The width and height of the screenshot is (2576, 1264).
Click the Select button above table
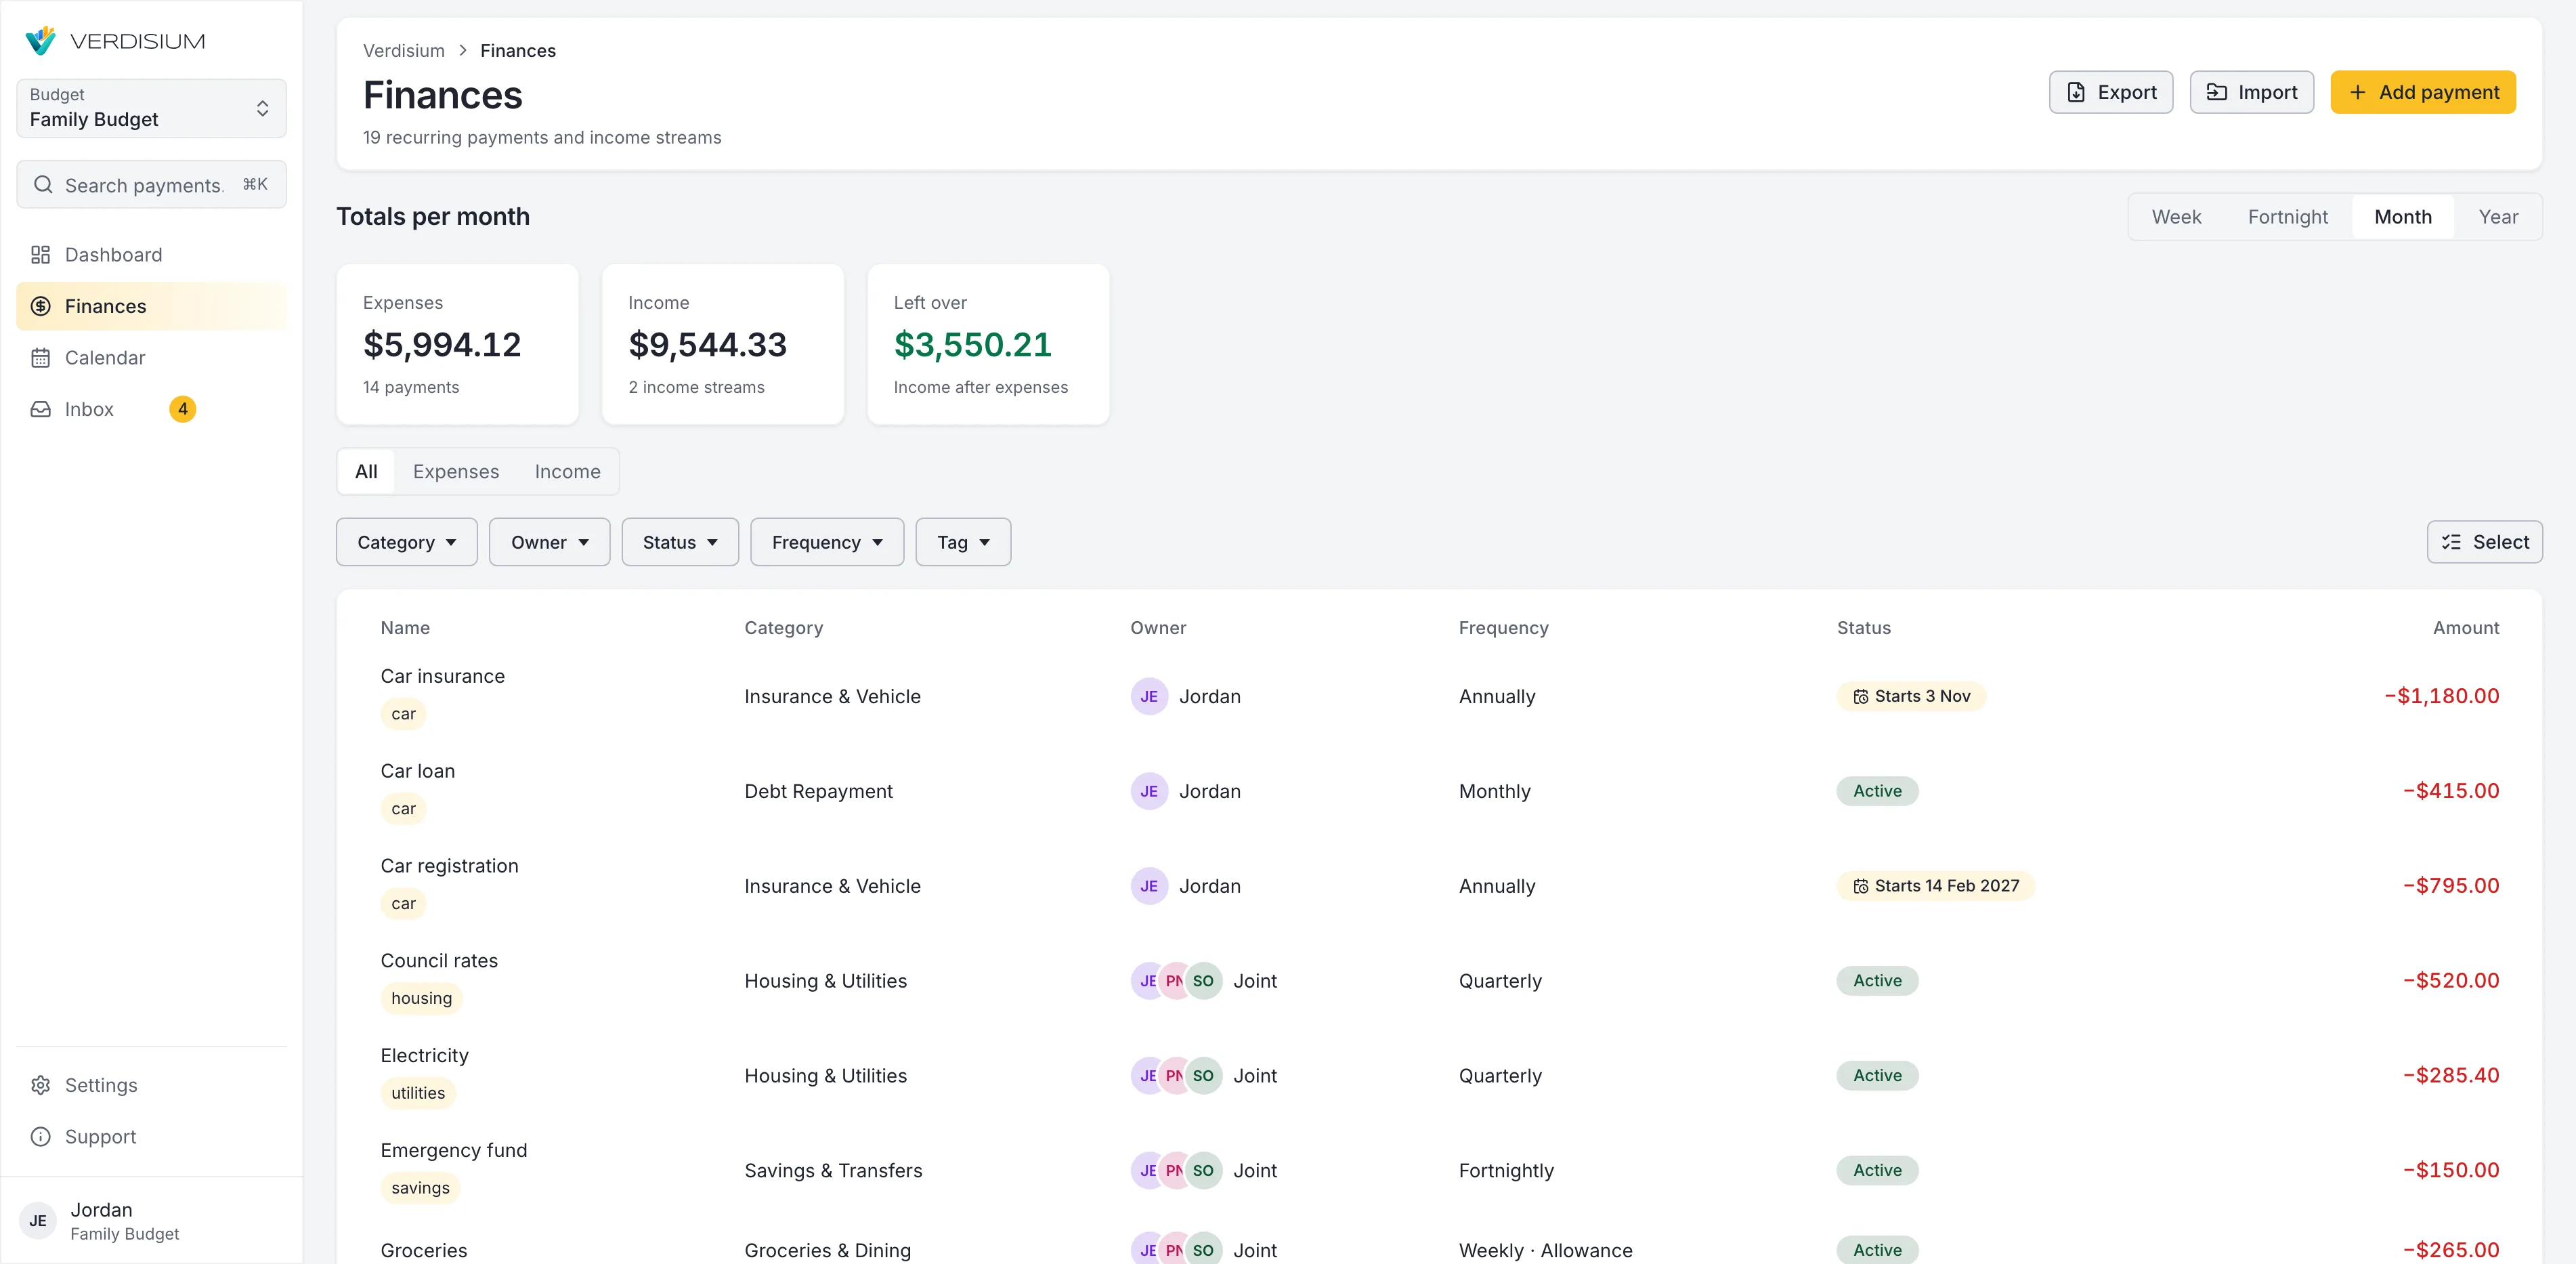coord(2484,542)
